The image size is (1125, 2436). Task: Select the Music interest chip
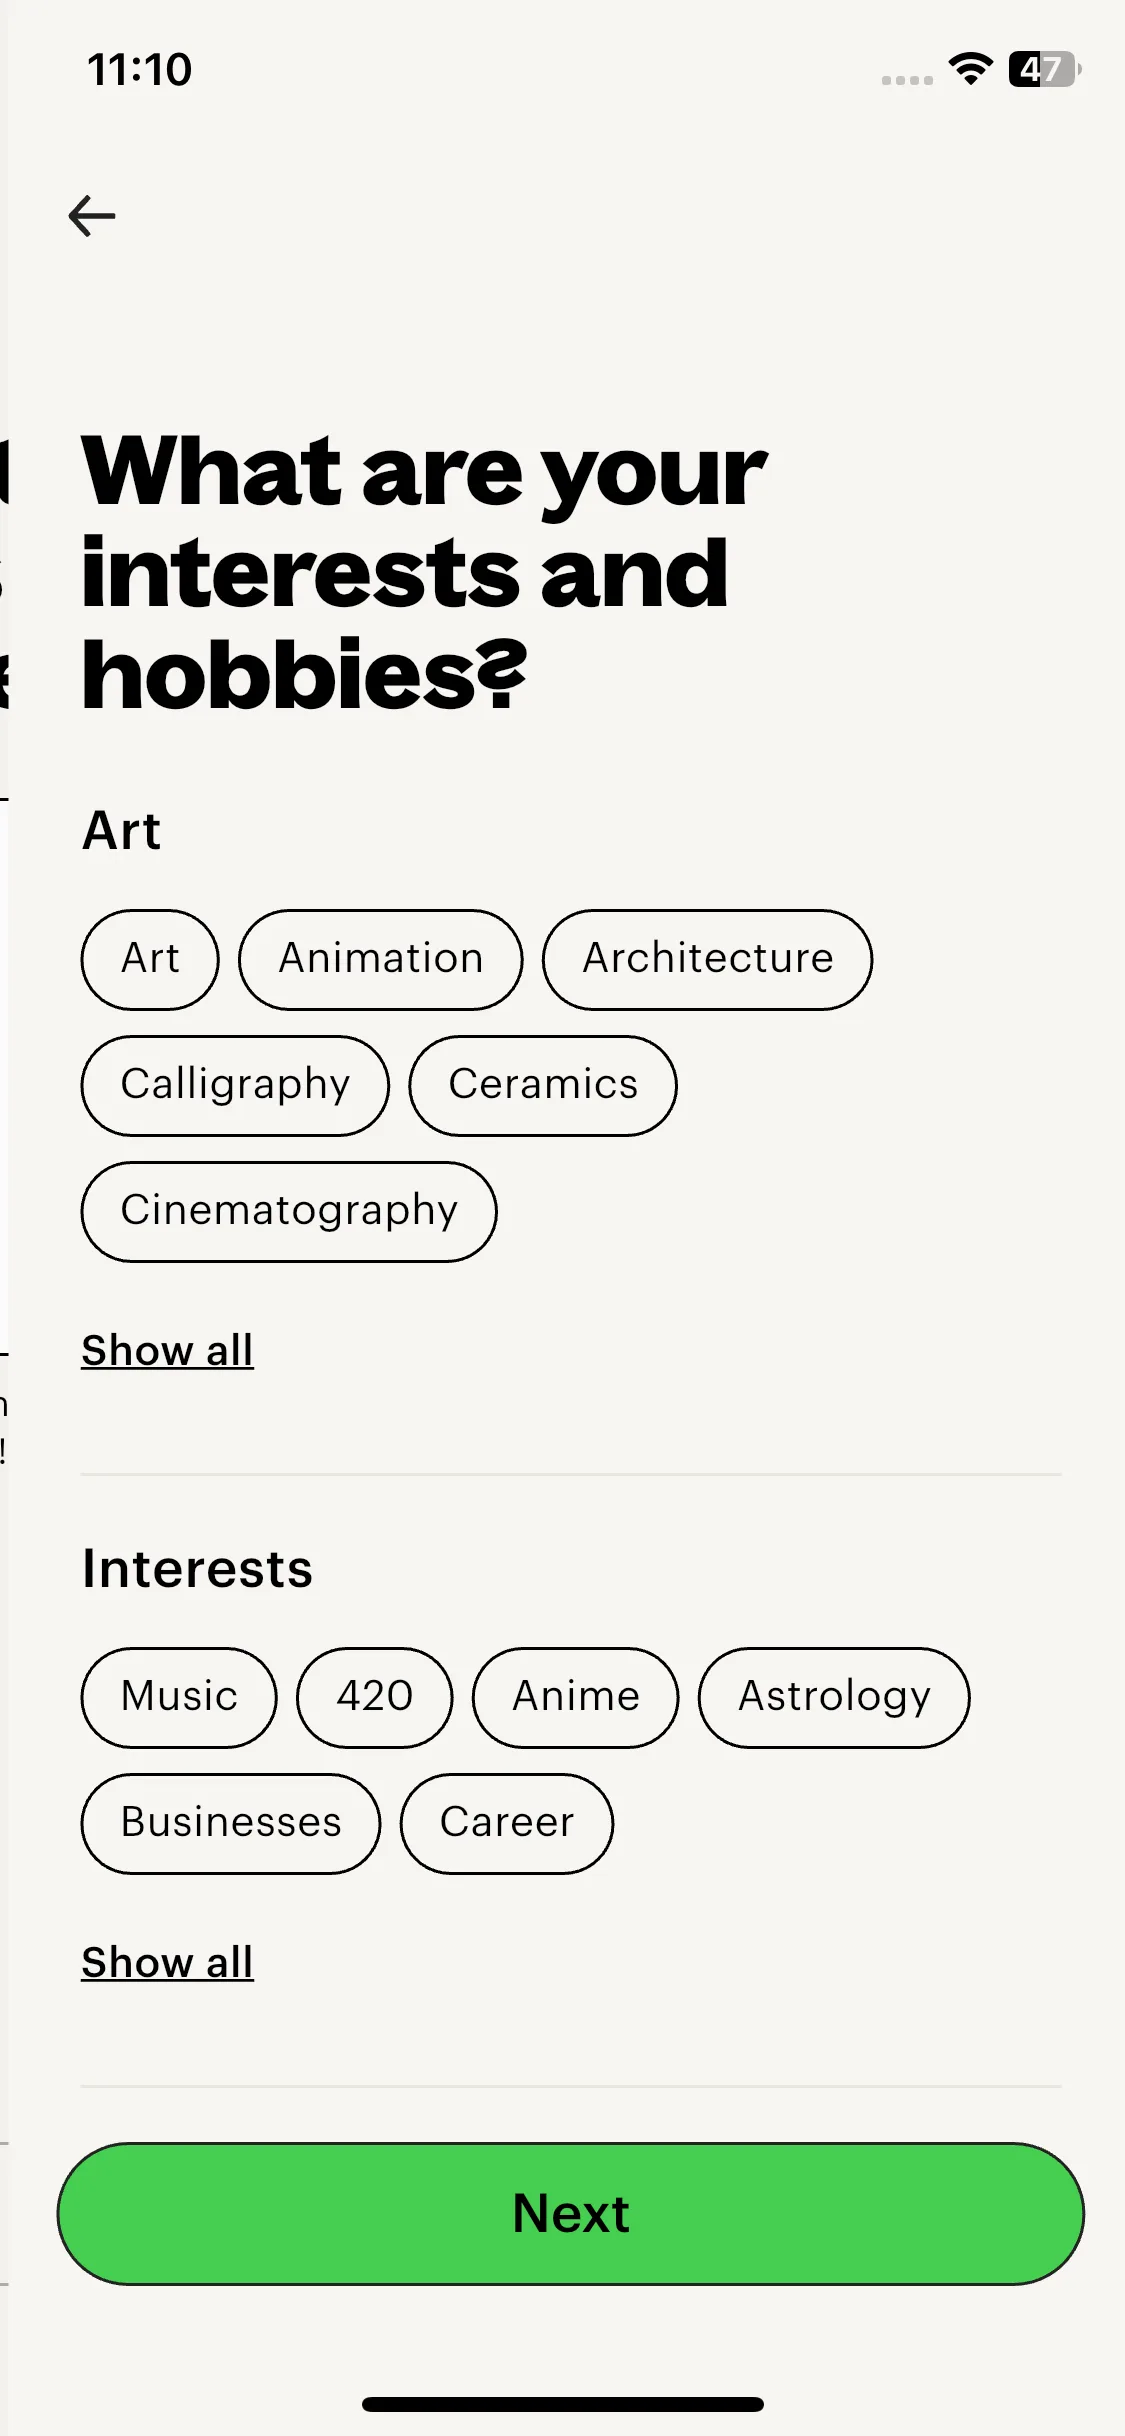[179, 1697]
